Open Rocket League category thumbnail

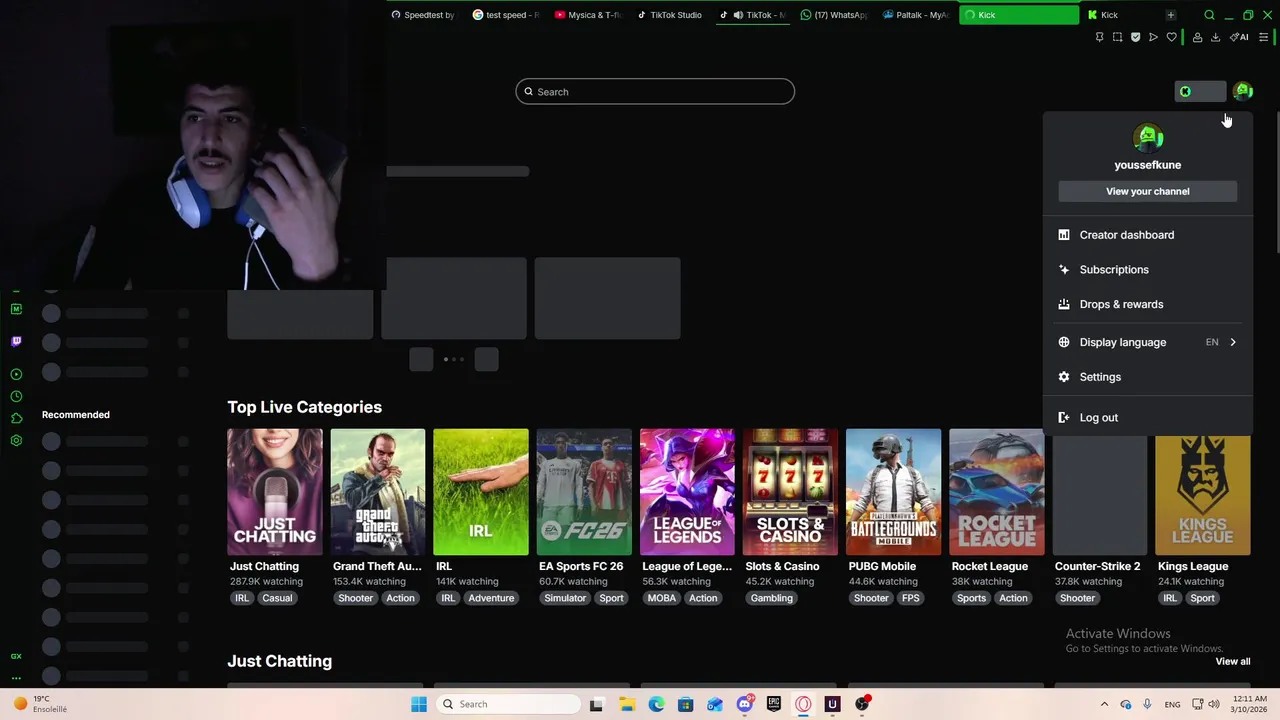click(x=997, y=492)
